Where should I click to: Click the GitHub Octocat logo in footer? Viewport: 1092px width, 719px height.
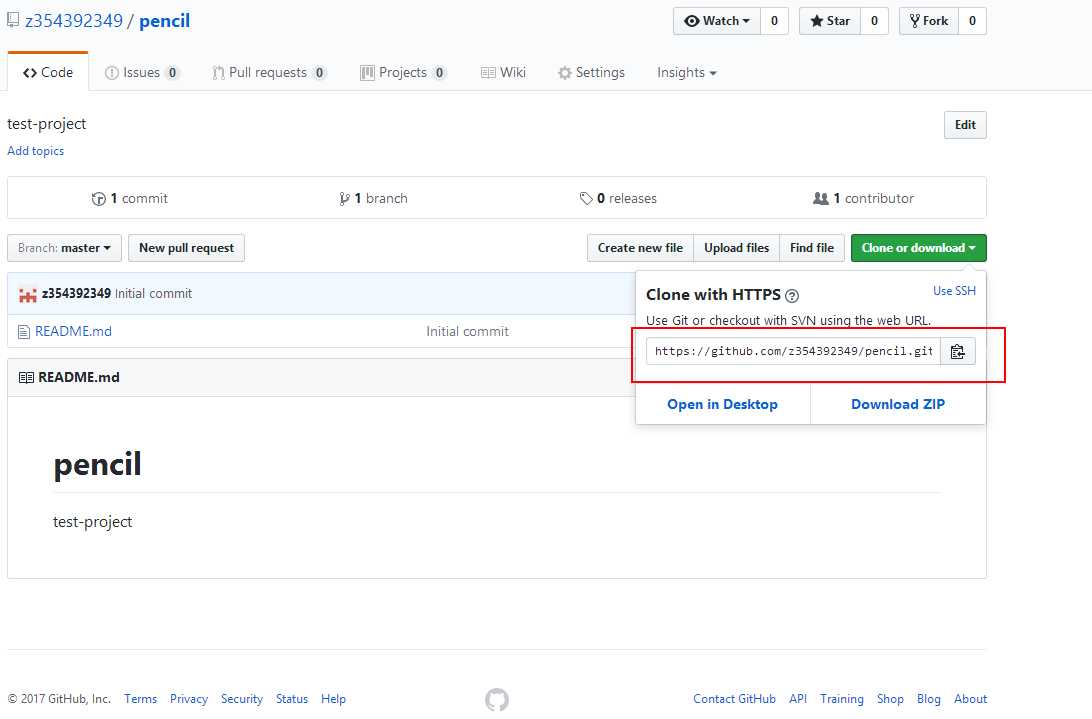[497, 699]
